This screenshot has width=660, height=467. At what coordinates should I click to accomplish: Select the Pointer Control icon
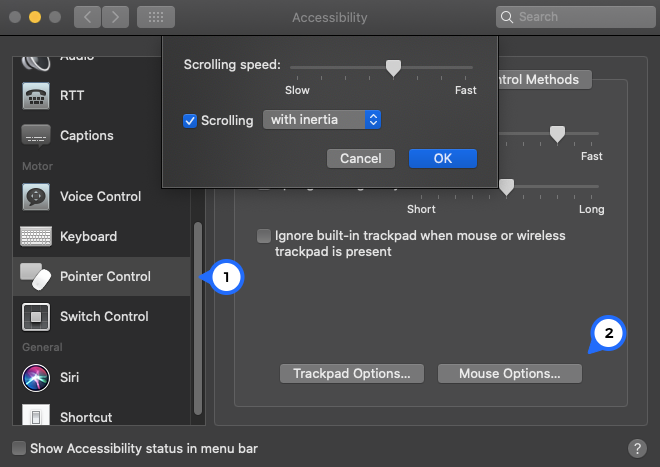(x=36, y=276)
